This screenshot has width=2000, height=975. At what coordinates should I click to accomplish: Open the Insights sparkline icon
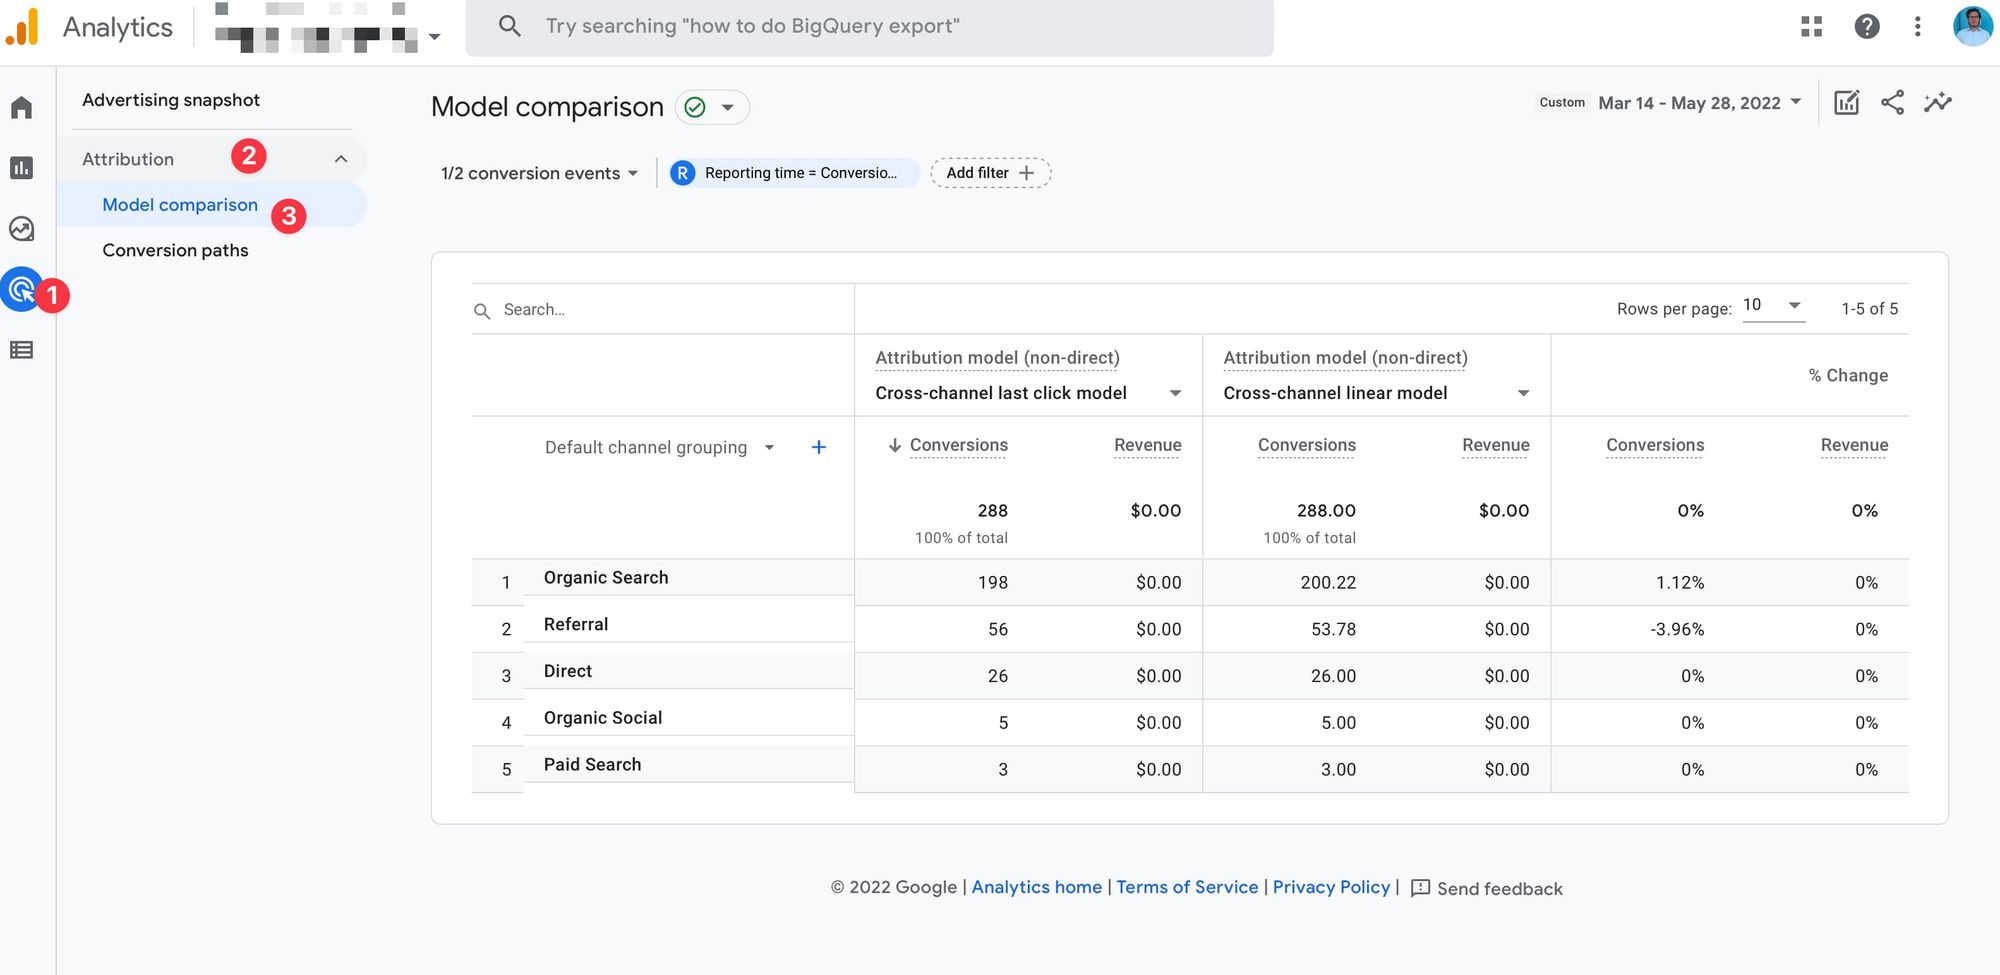[x=1938, y=102]
